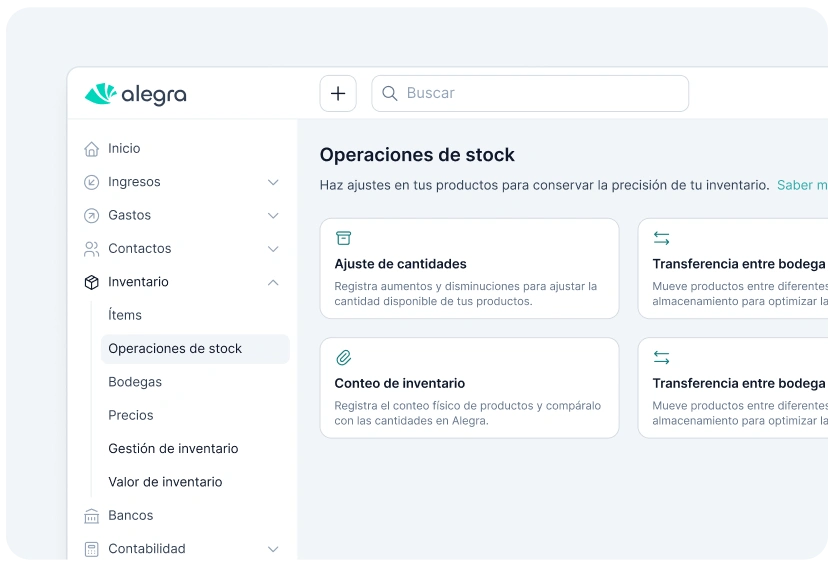Expand the Contabilidad chevron
This screenshot has width=834, height=567.
click(x=273, y=549)
